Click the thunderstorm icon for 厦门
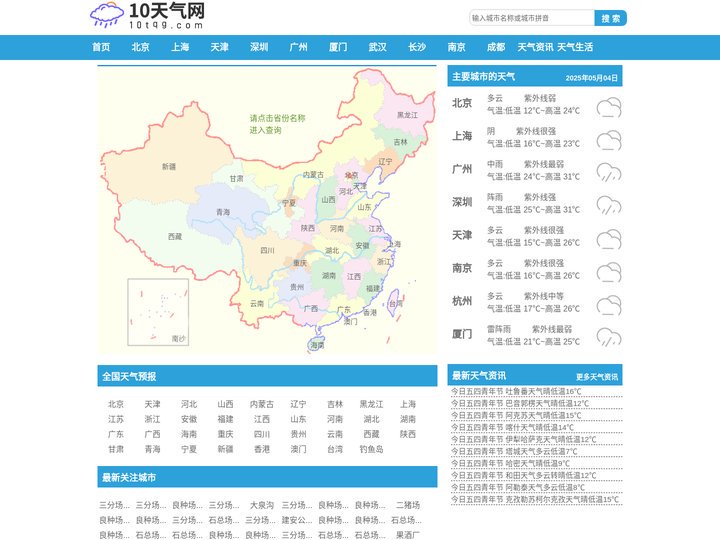 pyautogui.click(x=609, y=338)
